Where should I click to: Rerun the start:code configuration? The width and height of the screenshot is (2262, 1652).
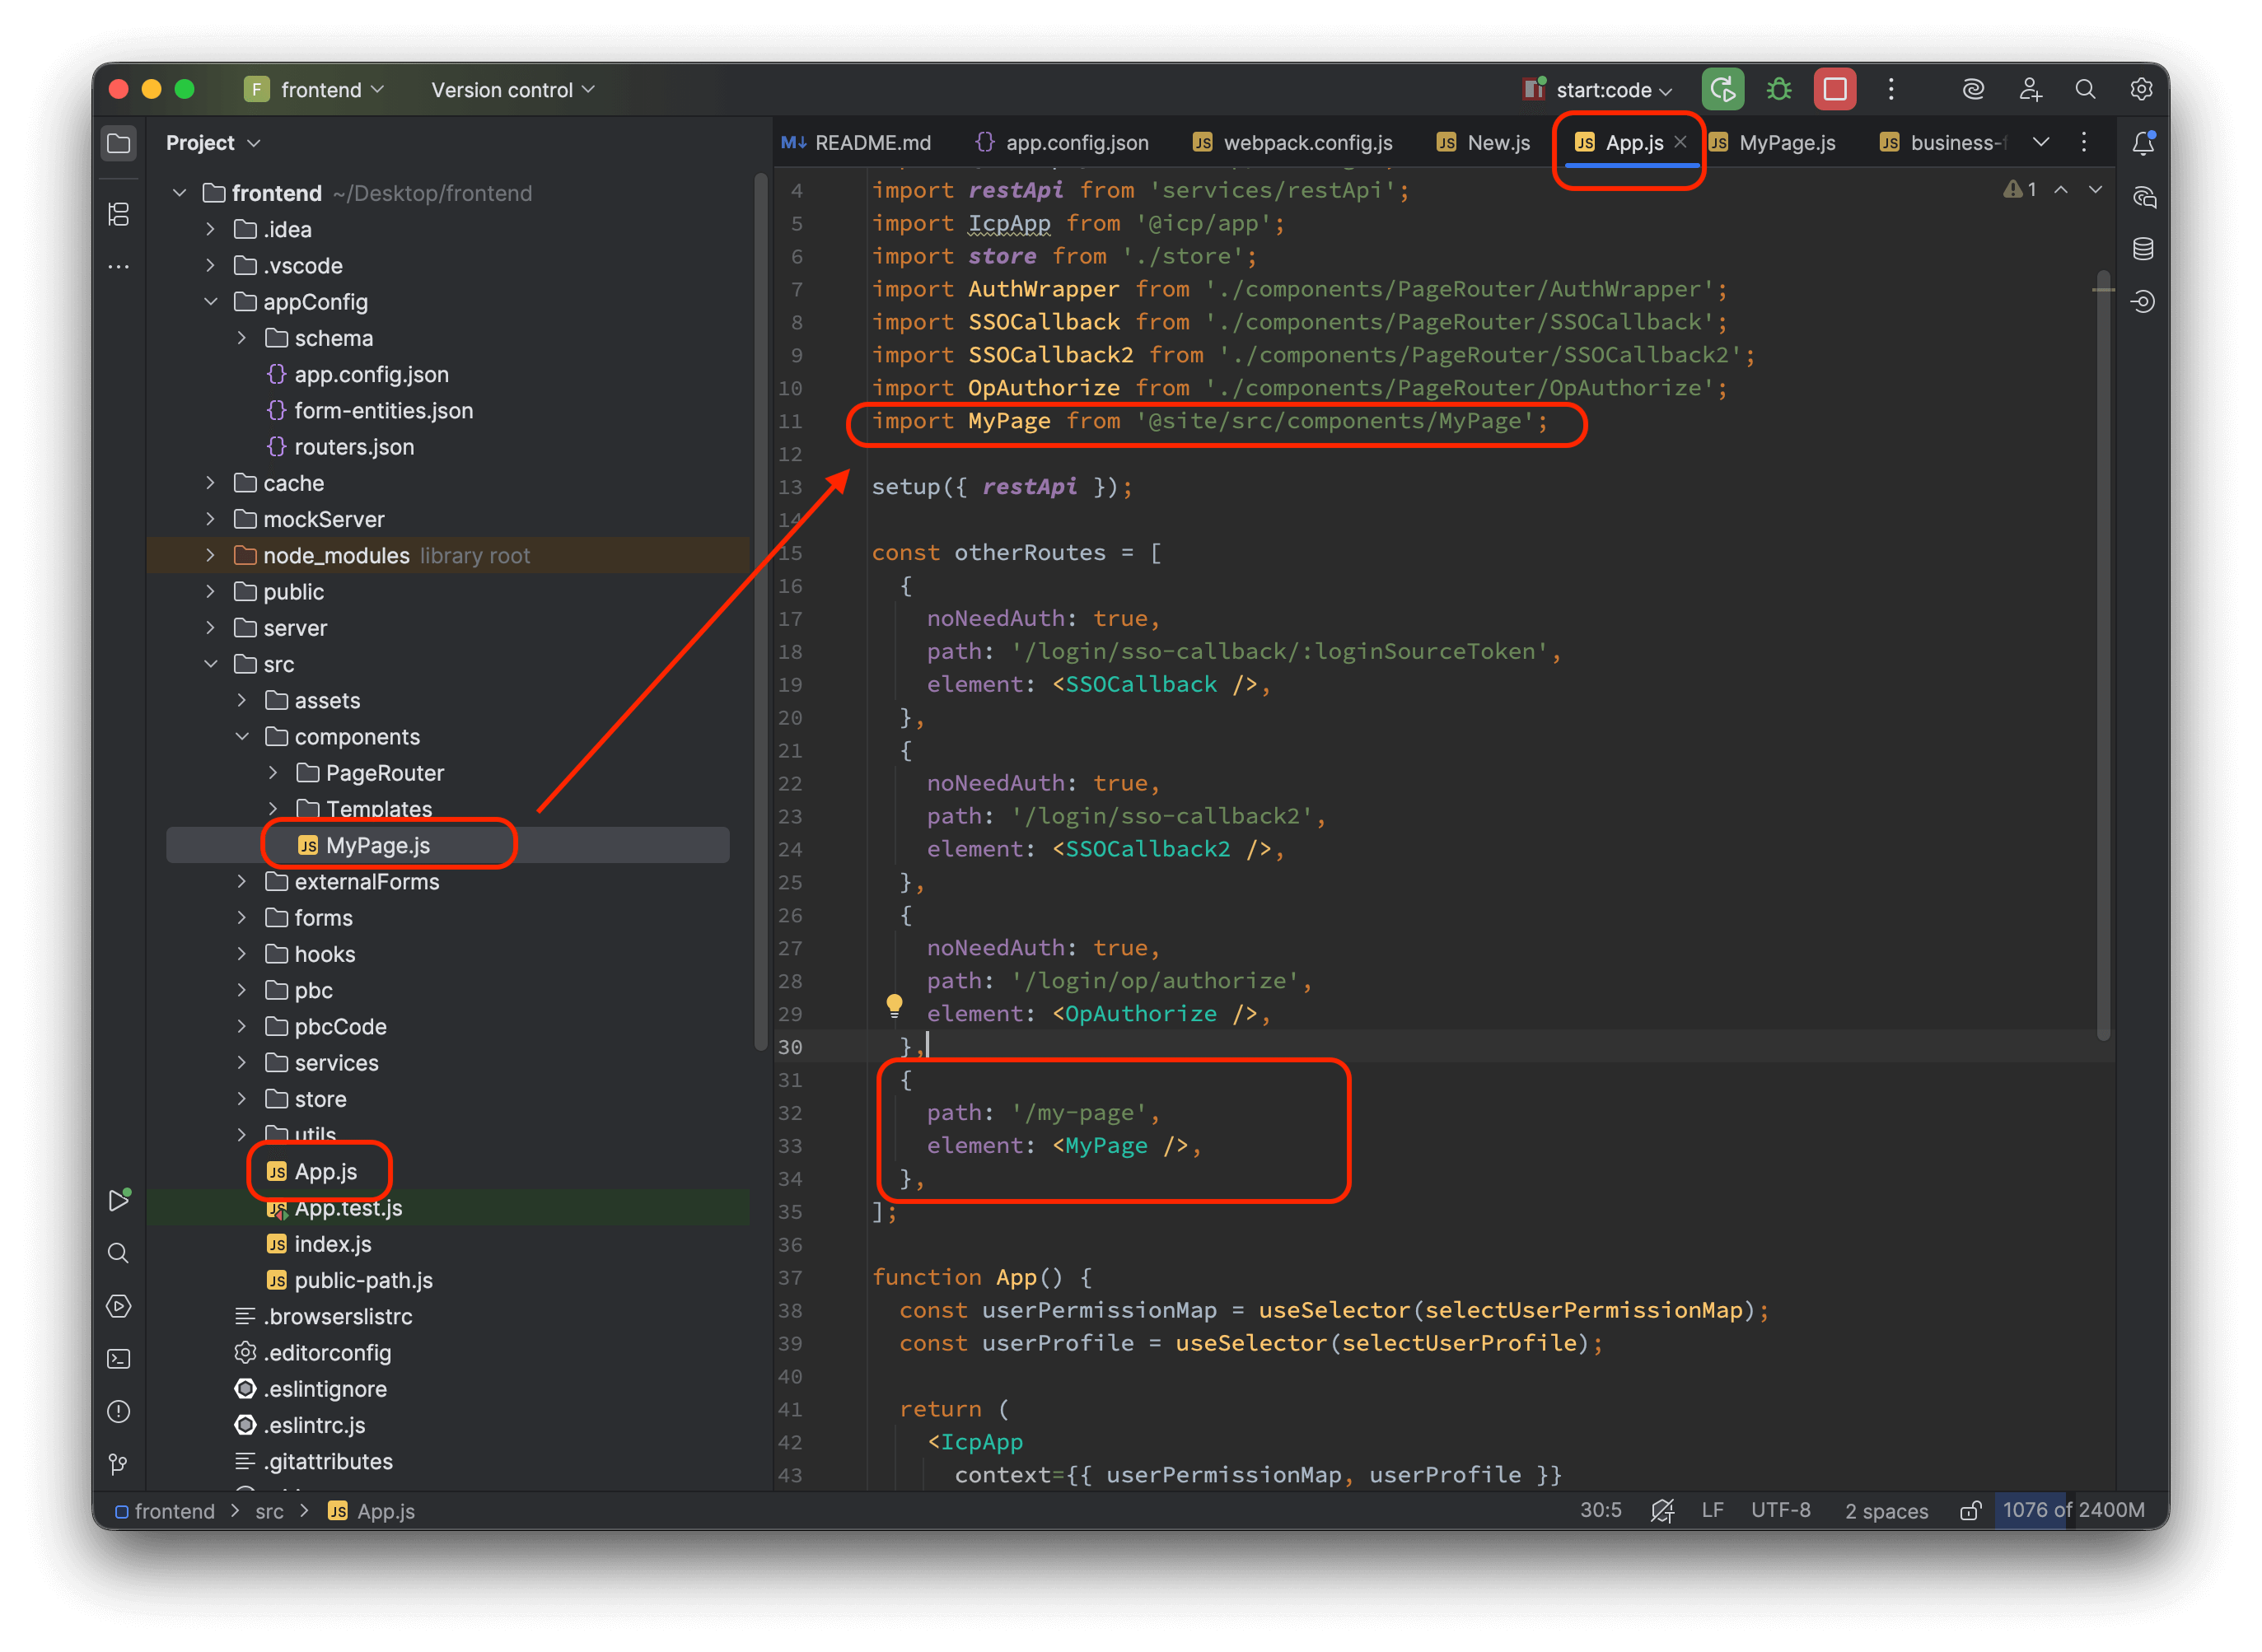(x=1723, y=90)
